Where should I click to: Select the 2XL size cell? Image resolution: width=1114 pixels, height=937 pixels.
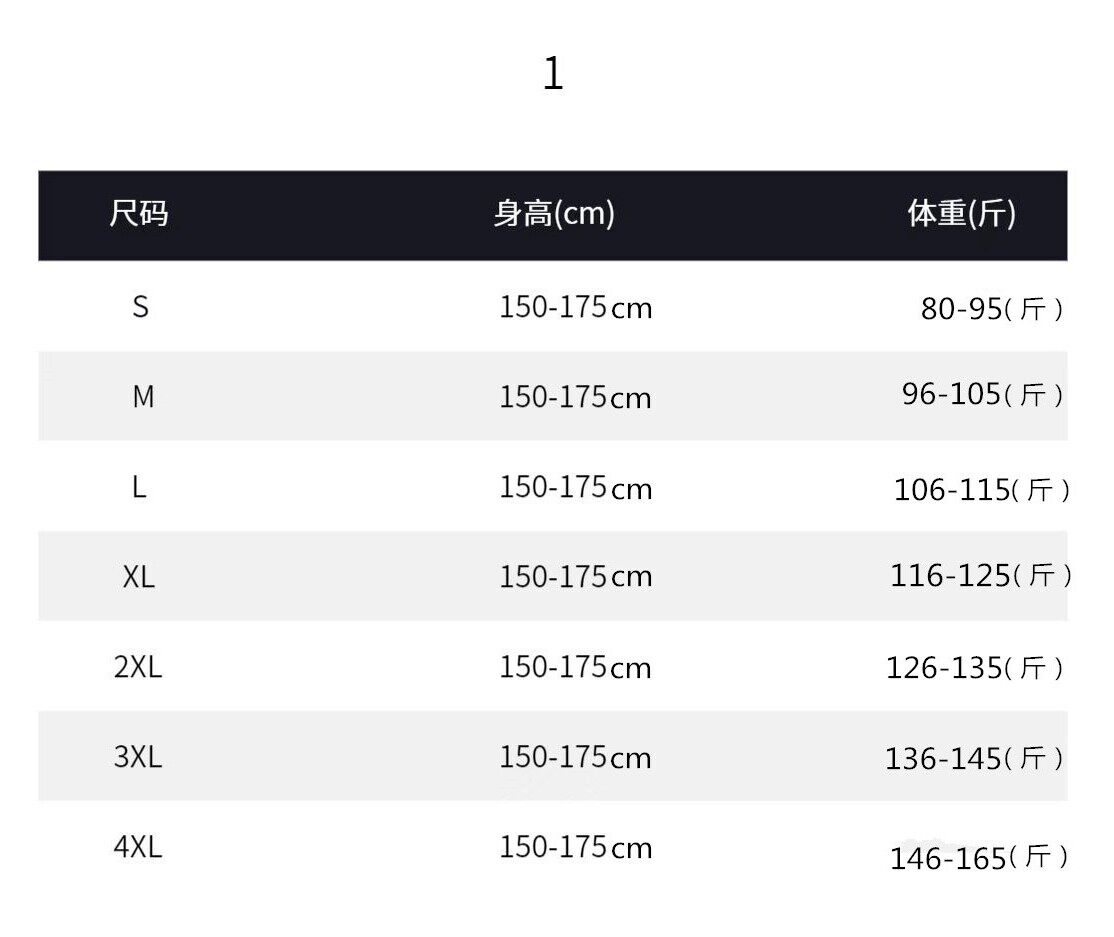[x=138, y=667]
